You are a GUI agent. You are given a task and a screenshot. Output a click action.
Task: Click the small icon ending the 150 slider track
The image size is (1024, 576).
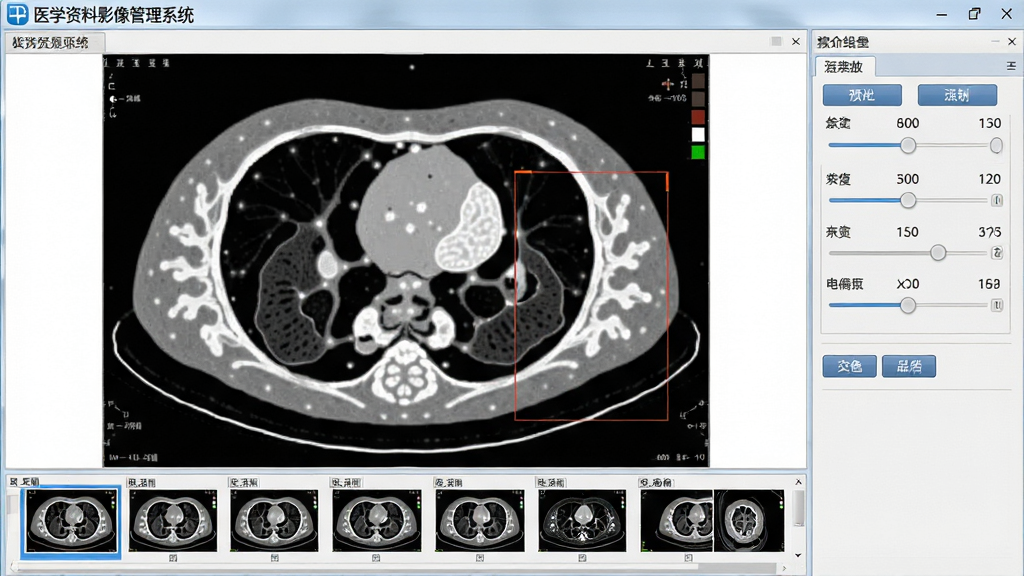(x=997, y=253)
